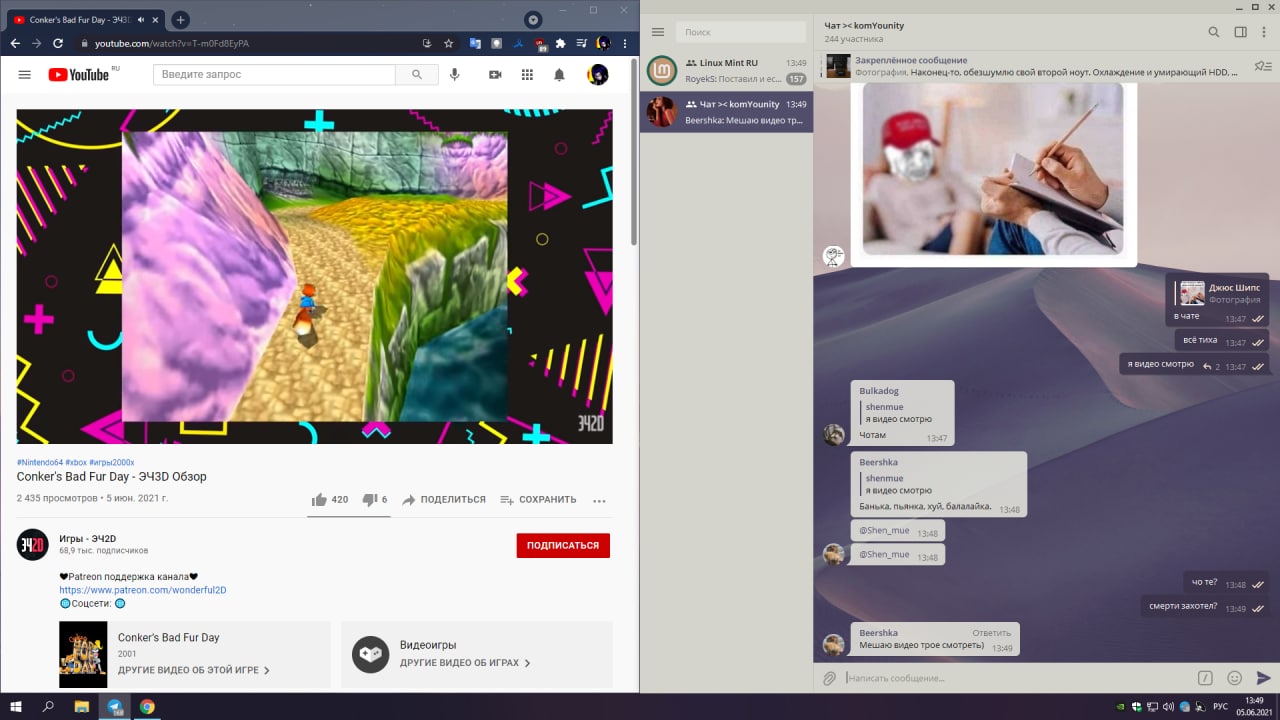The height and width of the screenshot is (720, 1280).
Task: Open Chrome media controls icon
Action: (581, 44)
